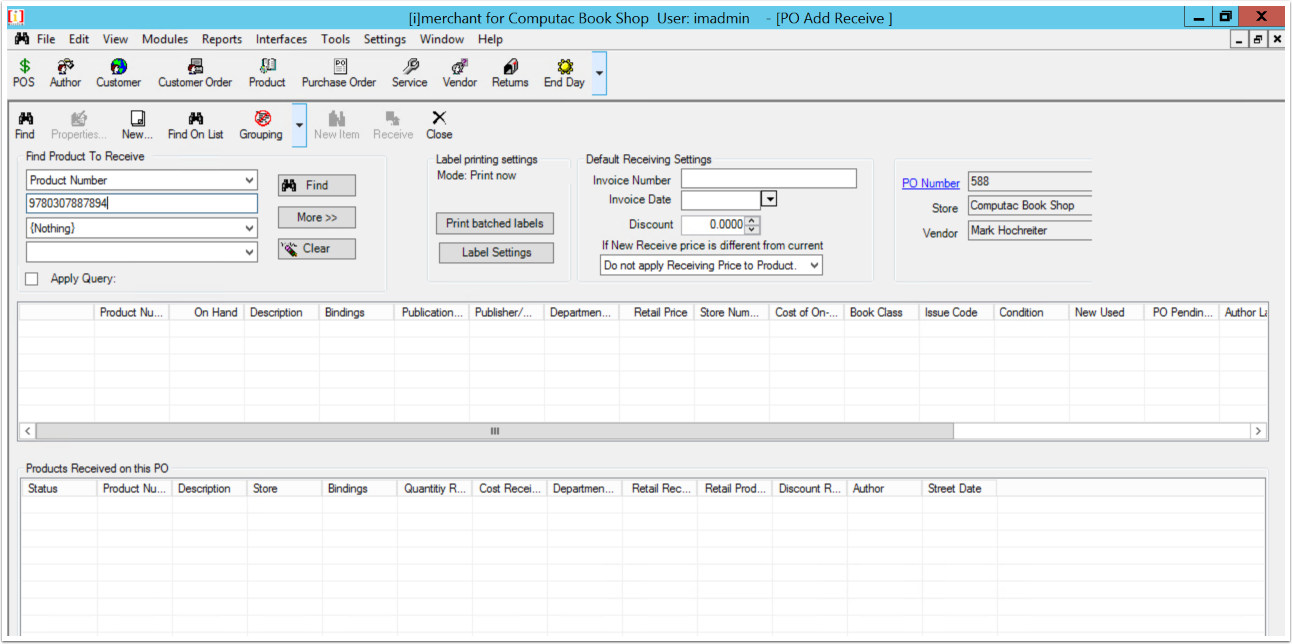Click the product number search input field
1292x644 pixels.
coord(142,203)
